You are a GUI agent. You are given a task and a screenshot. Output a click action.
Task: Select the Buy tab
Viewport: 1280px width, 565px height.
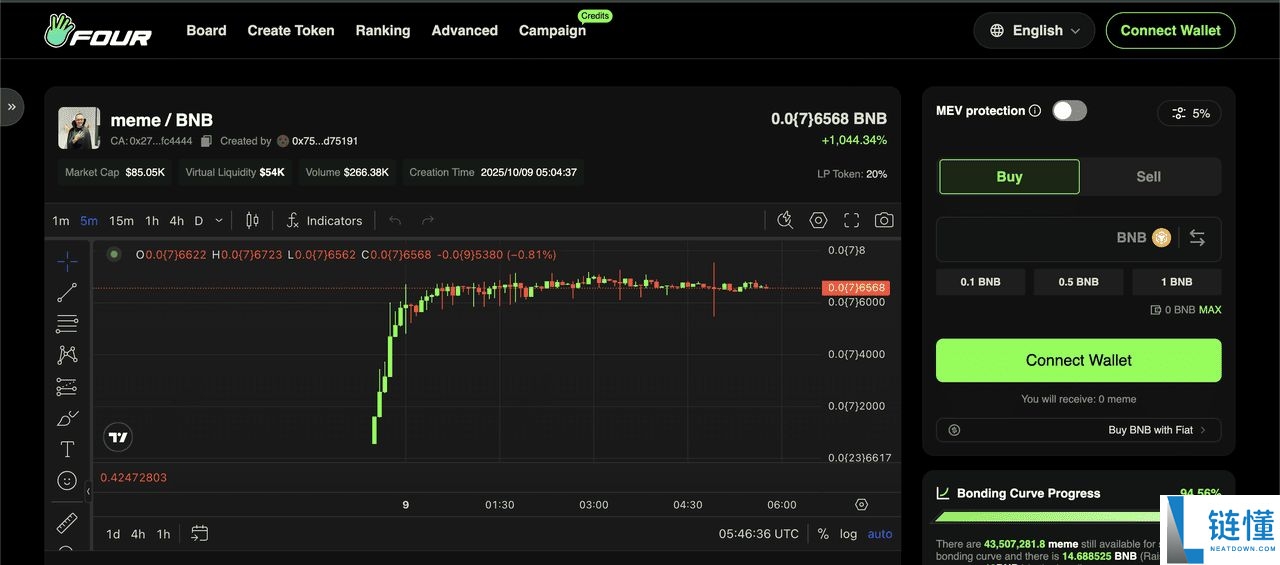pos(1009,176)
